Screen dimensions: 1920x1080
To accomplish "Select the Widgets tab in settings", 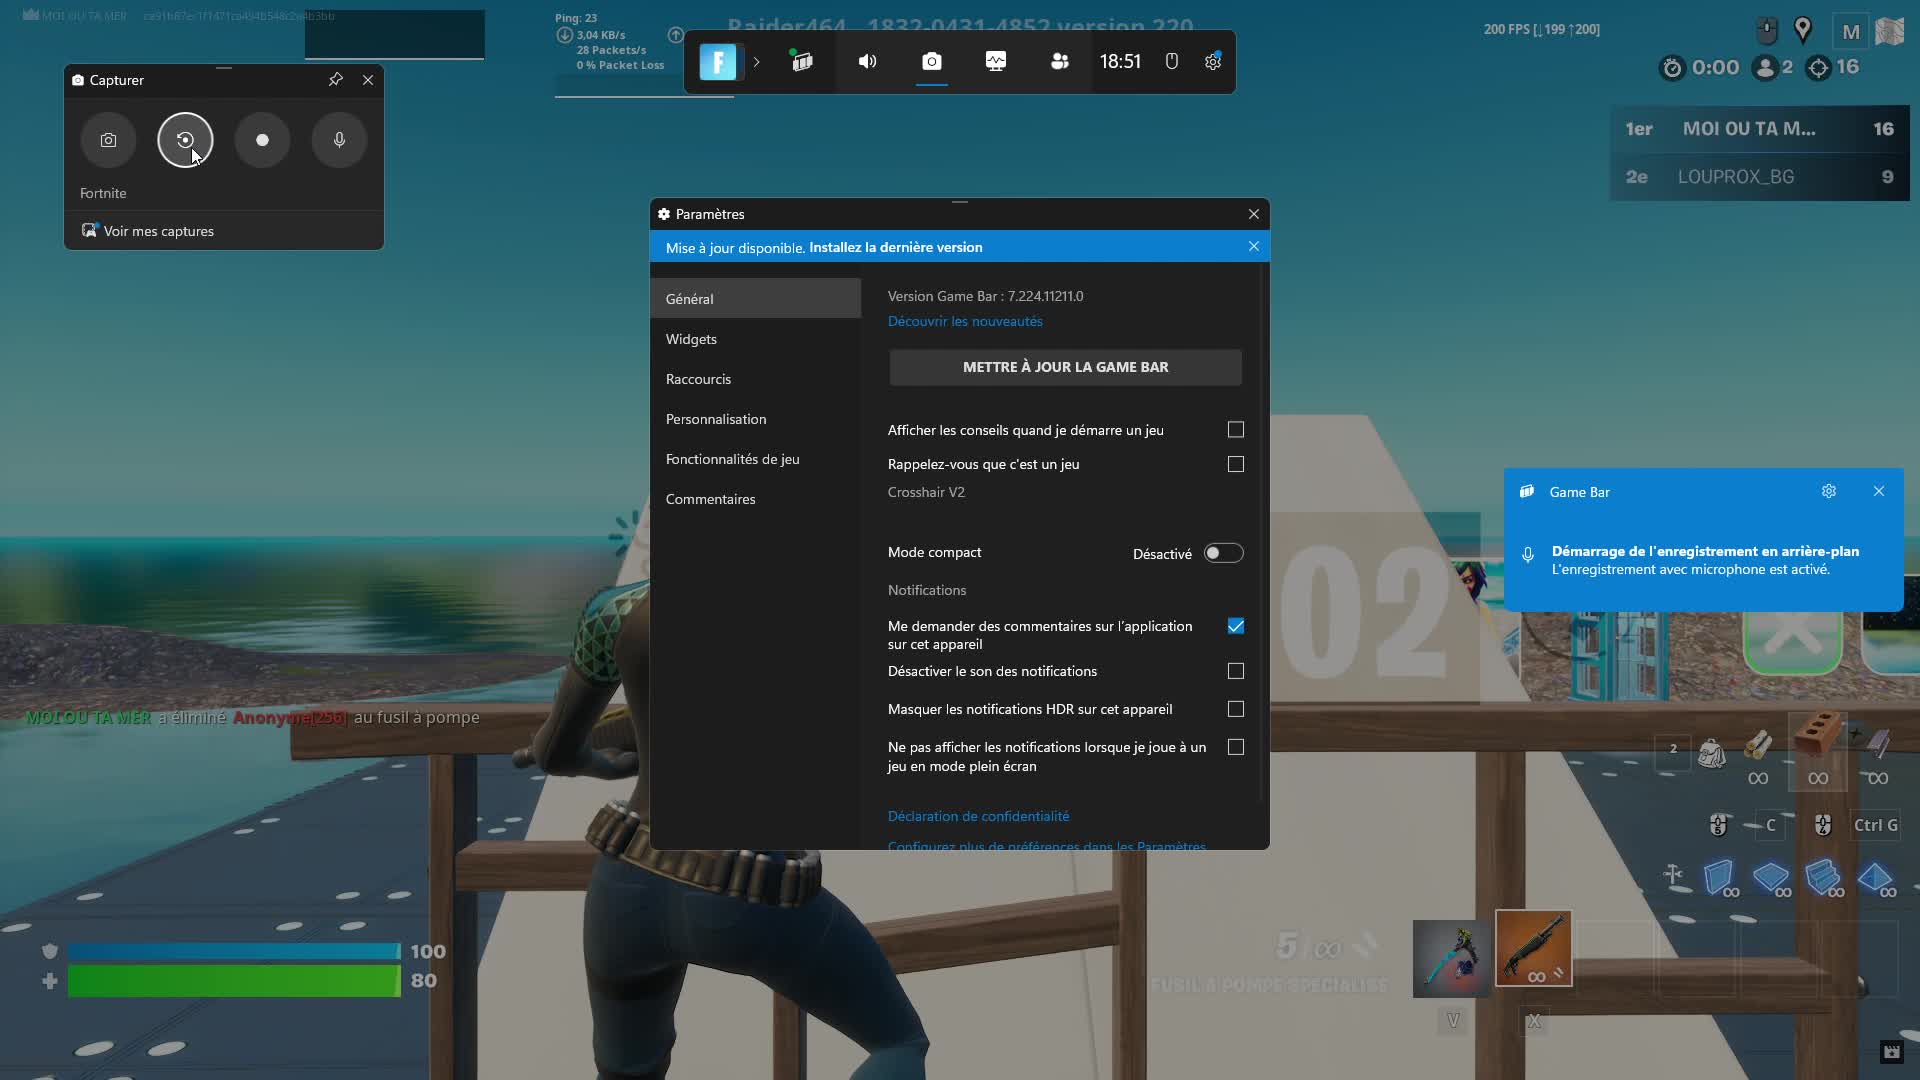I will click(x=755, y=339).
